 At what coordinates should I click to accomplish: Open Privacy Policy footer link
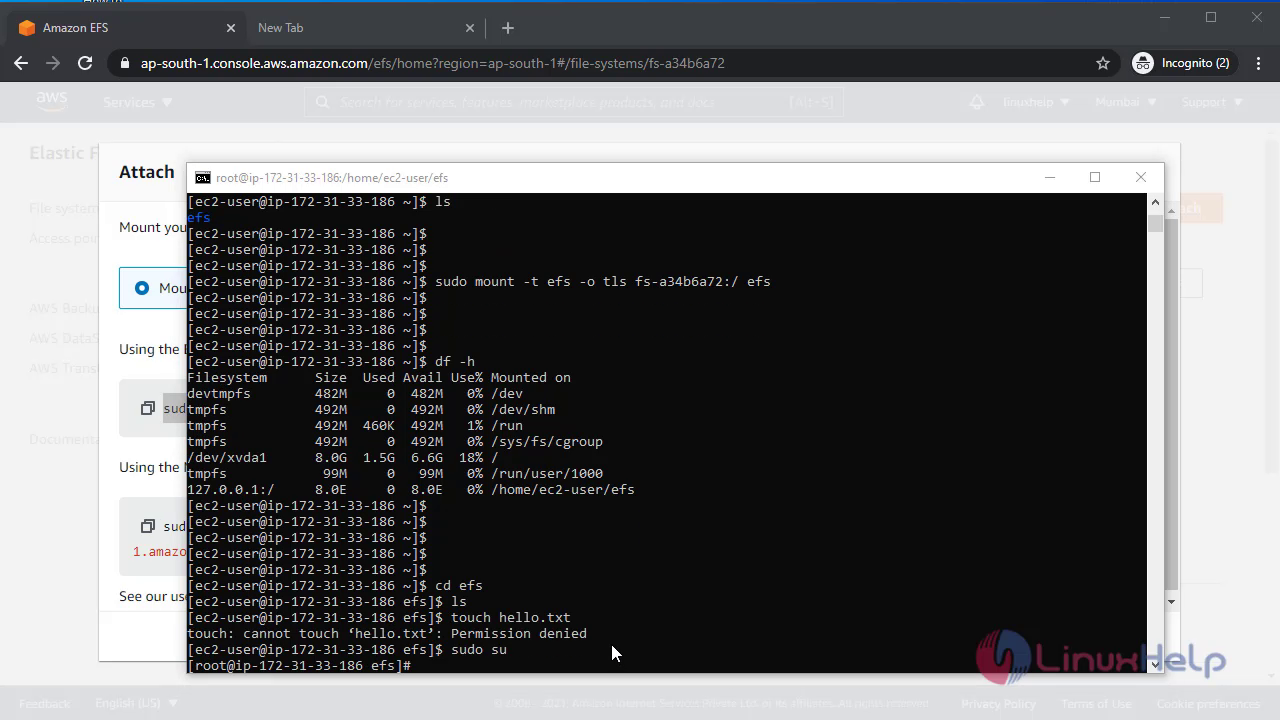pyautogui.click(x=998, y=704)
